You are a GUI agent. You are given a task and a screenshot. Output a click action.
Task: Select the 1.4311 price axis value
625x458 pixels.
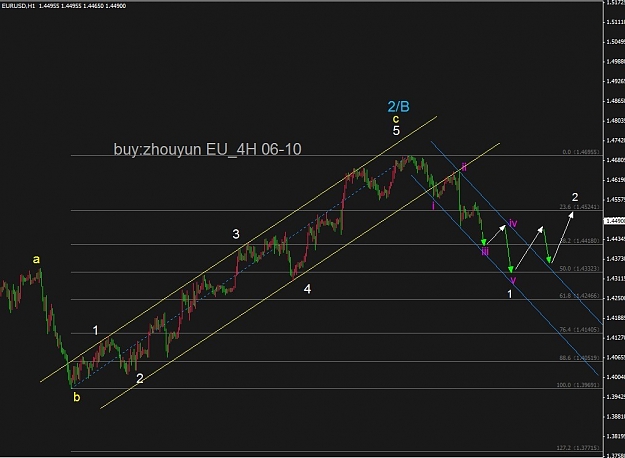coord(615,278)
